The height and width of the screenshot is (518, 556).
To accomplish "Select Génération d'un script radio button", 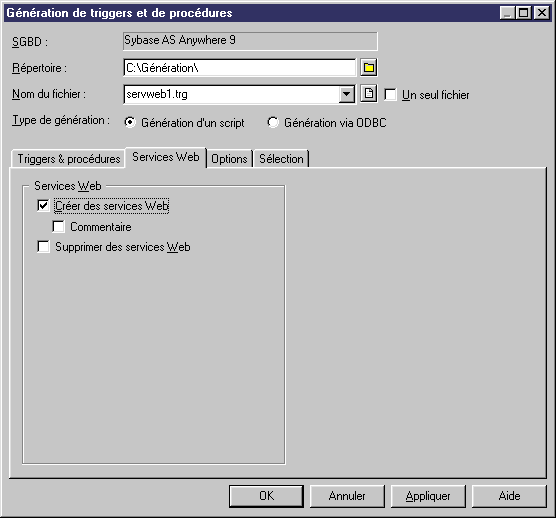I will [x=130, y=123].
